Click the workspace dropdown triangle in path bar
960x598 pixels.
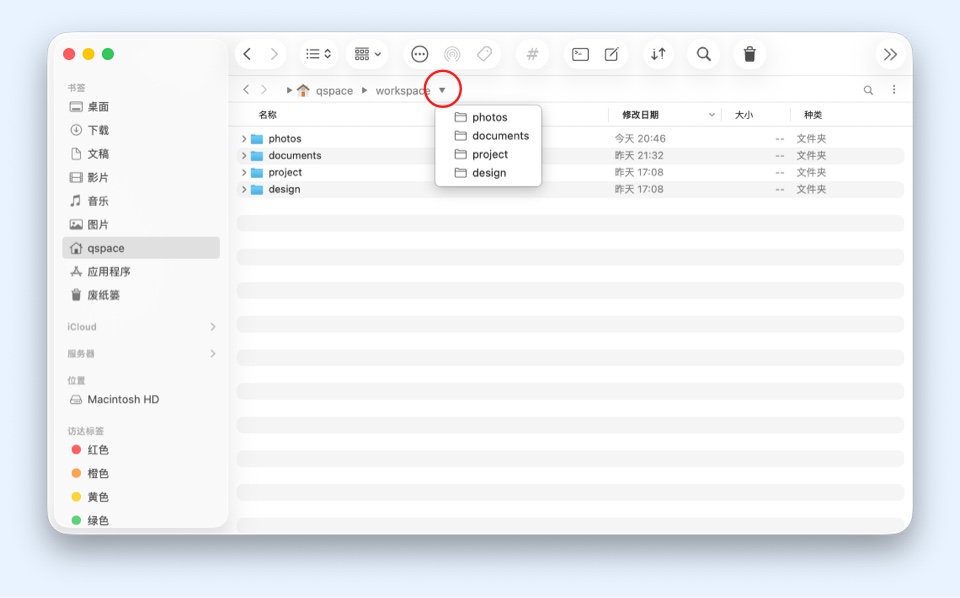pyautogui.click(x=442, y=90)
